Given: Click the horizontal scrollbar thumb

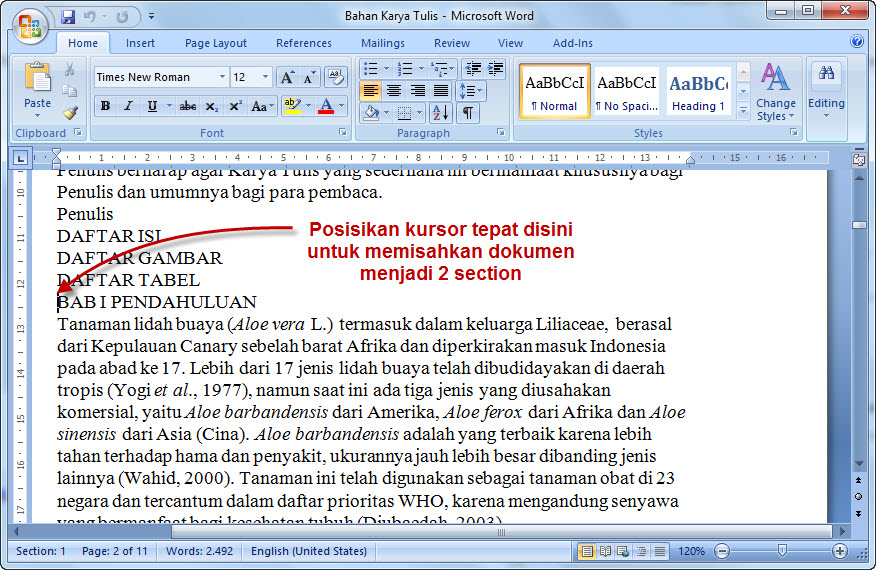Looking at the screenshot, I should tap(501, 532).
